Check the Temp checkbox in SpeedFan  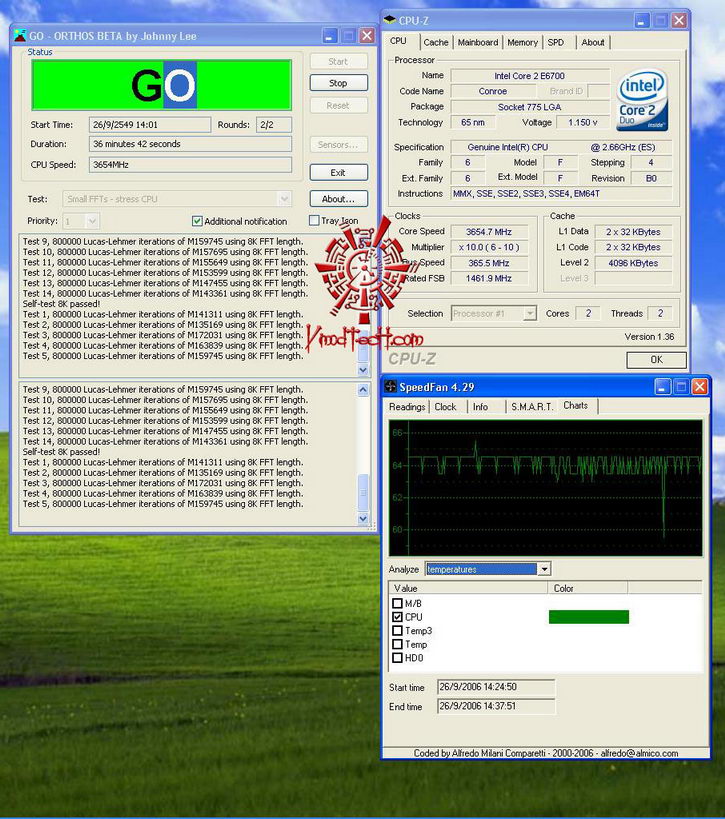397,644
